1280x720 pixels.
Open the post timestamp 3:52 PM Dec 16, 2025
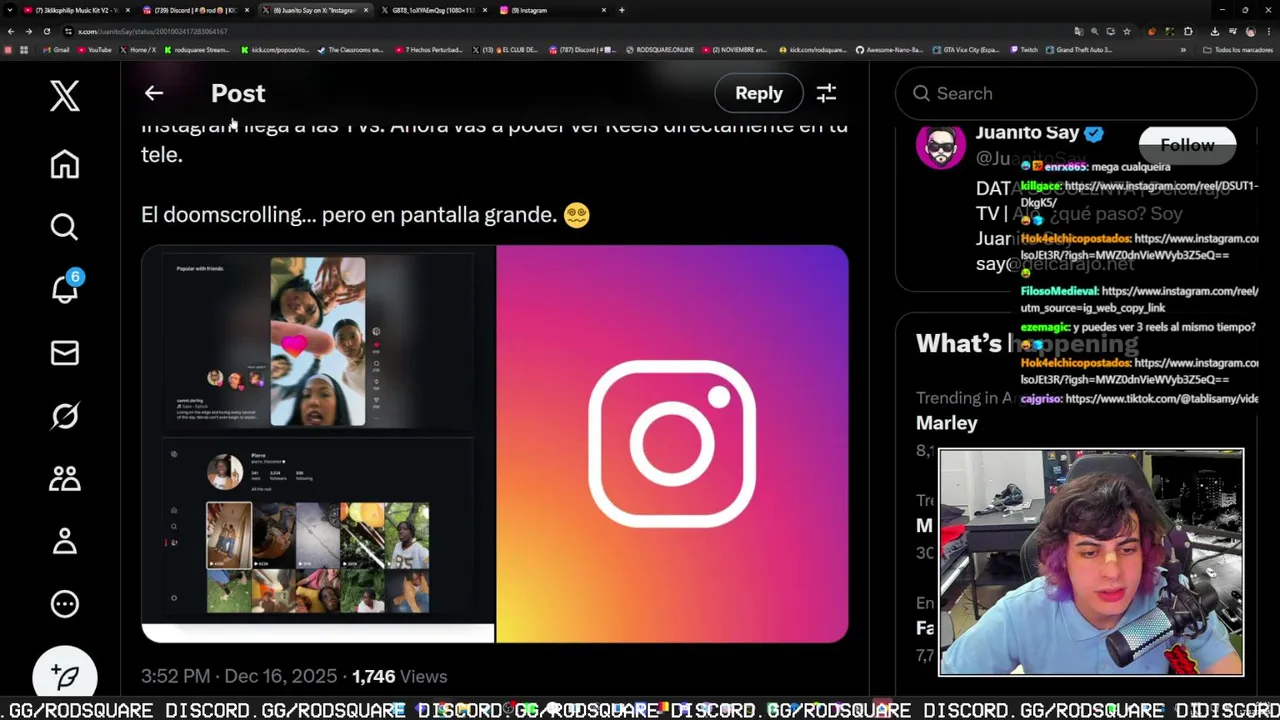(240, 676)
